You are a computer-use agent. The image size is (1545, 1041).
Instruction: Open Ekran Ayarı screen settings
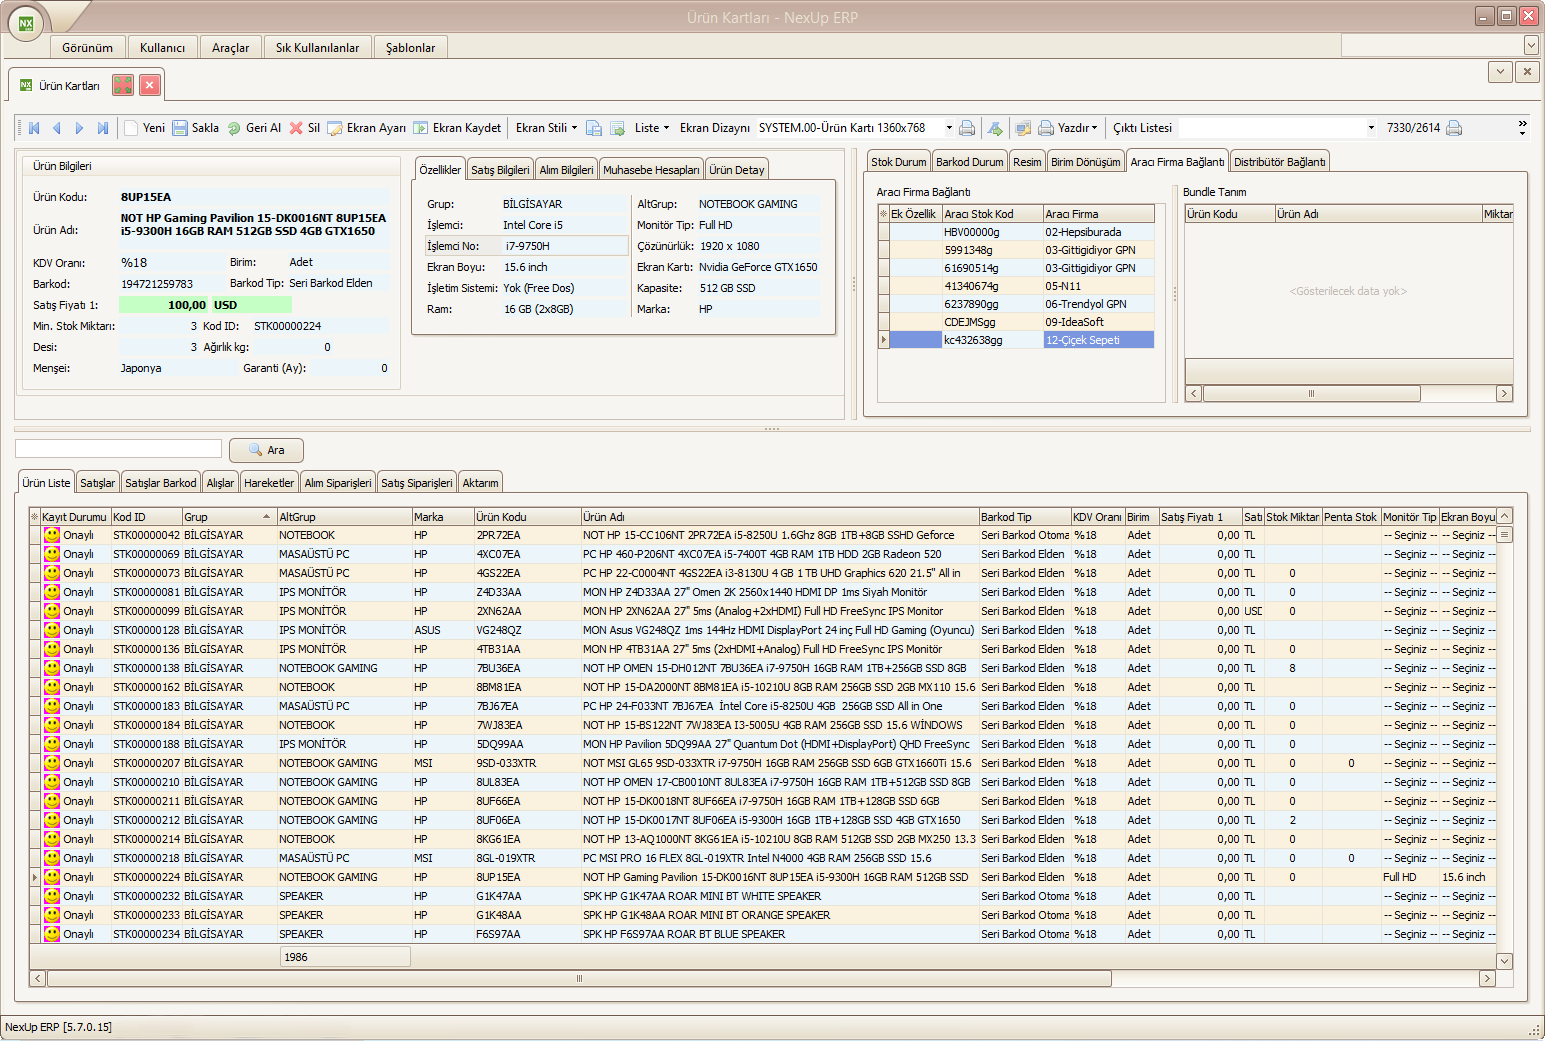coord(367,128)
